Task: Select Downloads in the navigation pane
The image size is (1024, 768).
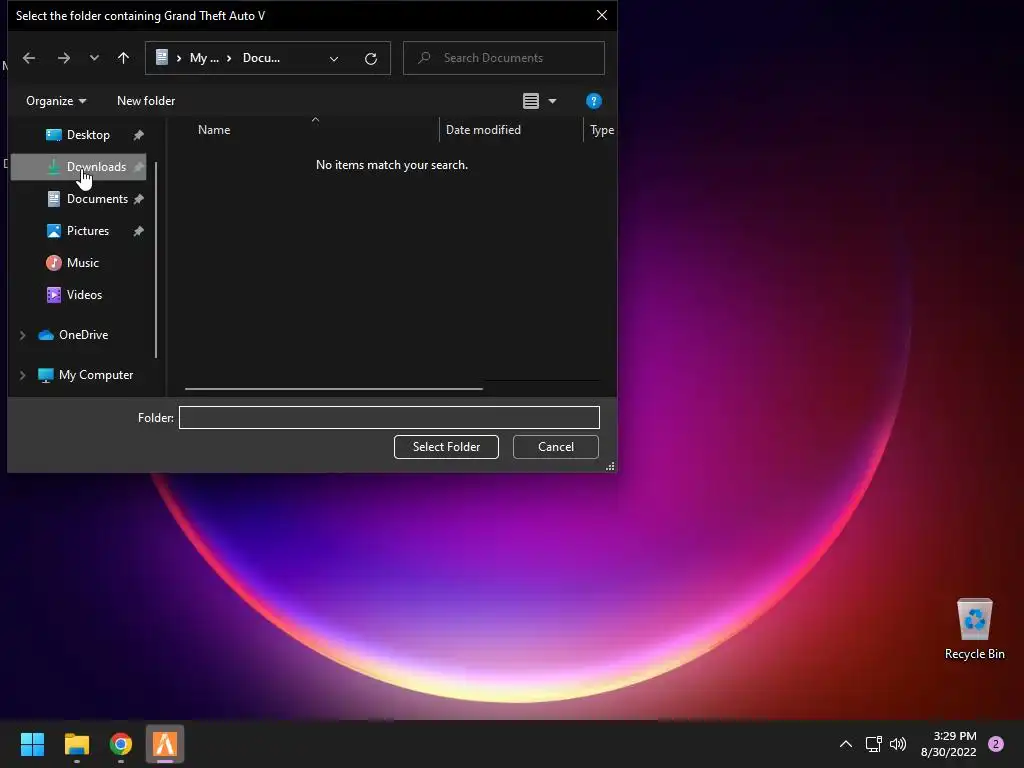Action: point(79,167)
